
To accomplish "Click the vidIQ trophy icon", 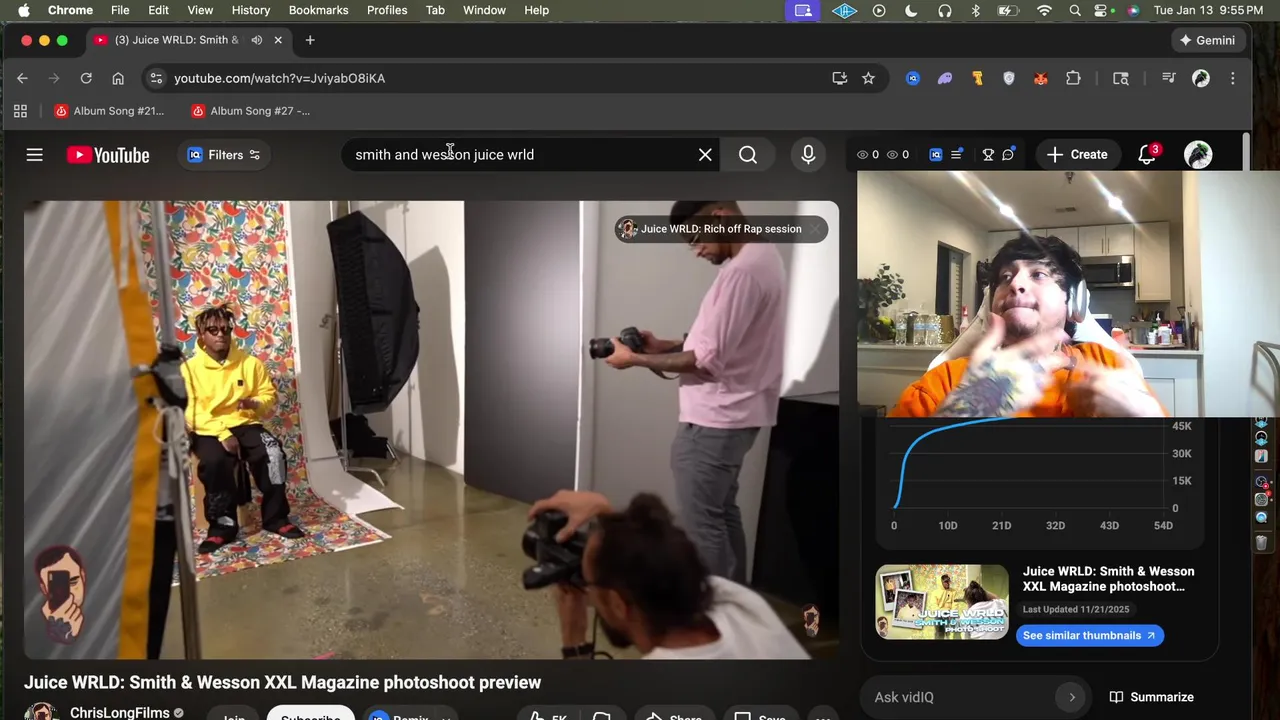I will pyautogui.click(x=988, y=155).
